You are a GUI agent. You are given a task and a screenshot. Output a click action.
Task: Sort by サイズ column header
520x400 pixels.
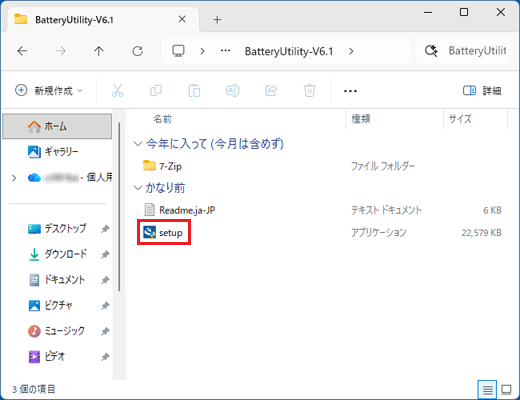point(460,119)
